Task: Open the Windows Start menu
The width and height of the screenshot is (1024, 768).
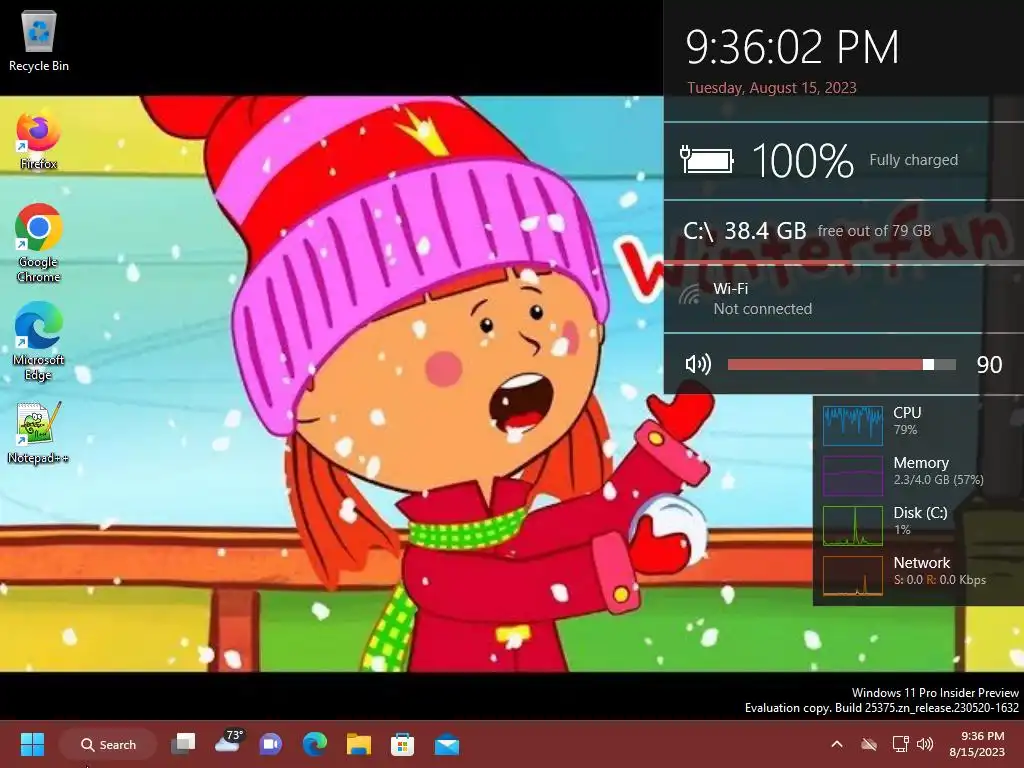Action: tap(32, 744)
